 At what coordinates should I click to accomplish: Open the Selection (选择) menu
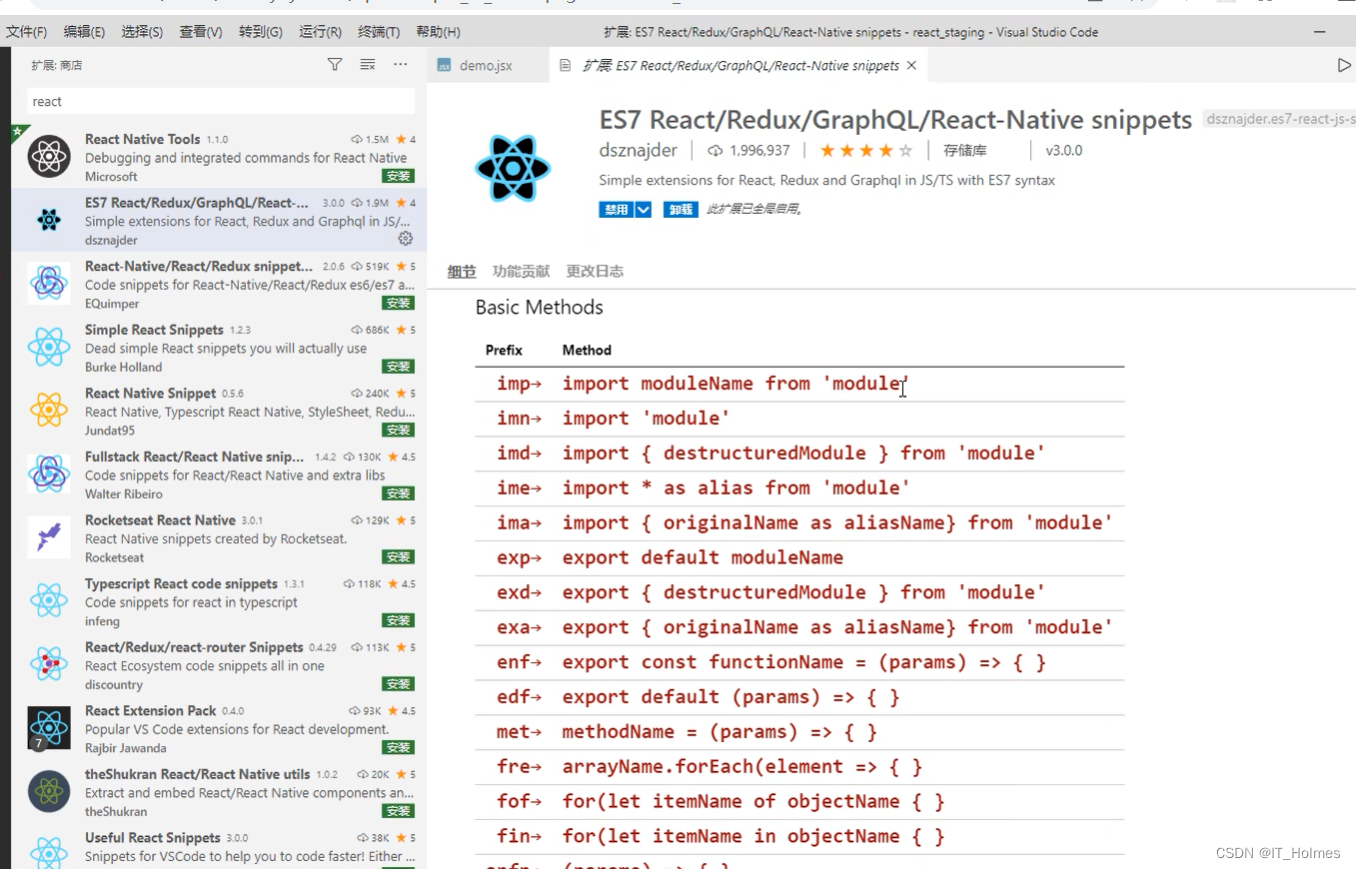click(142, 32)
